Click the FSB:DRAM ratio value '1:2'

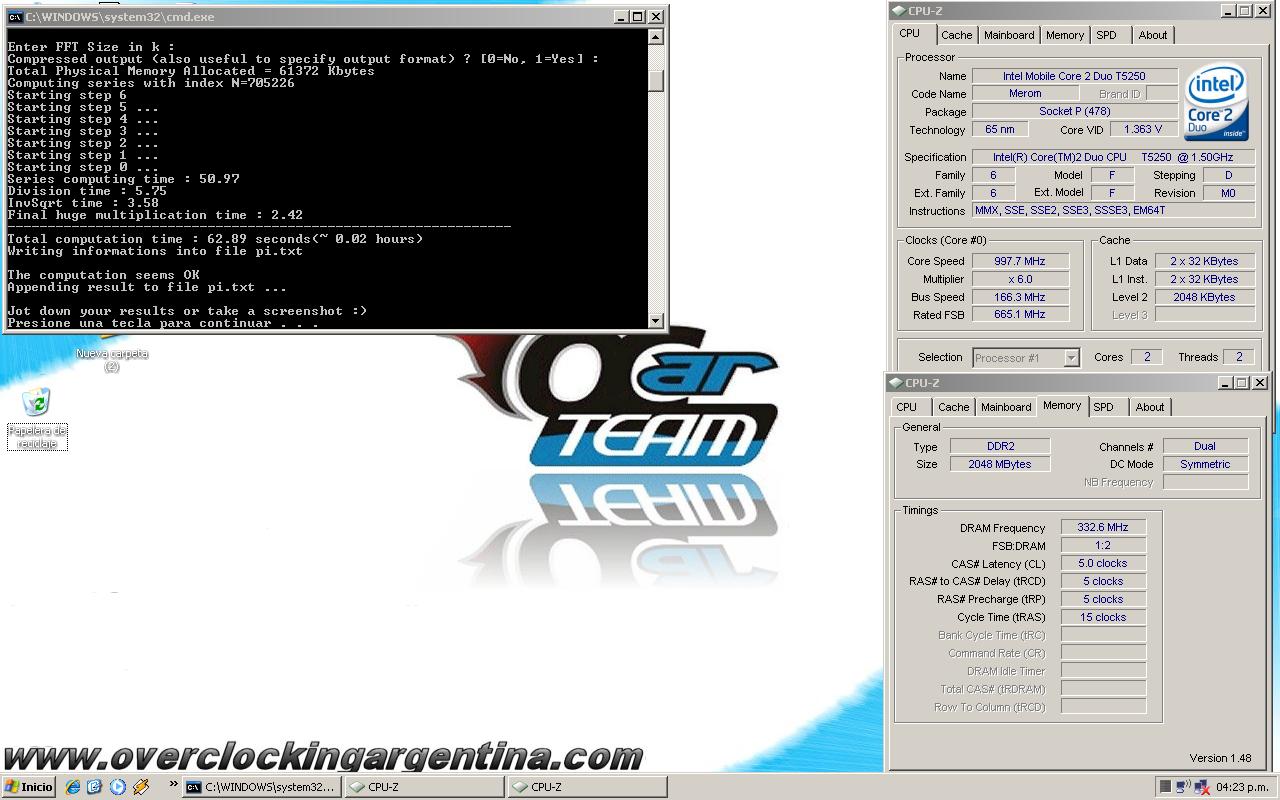click(x=1103, y=545)
